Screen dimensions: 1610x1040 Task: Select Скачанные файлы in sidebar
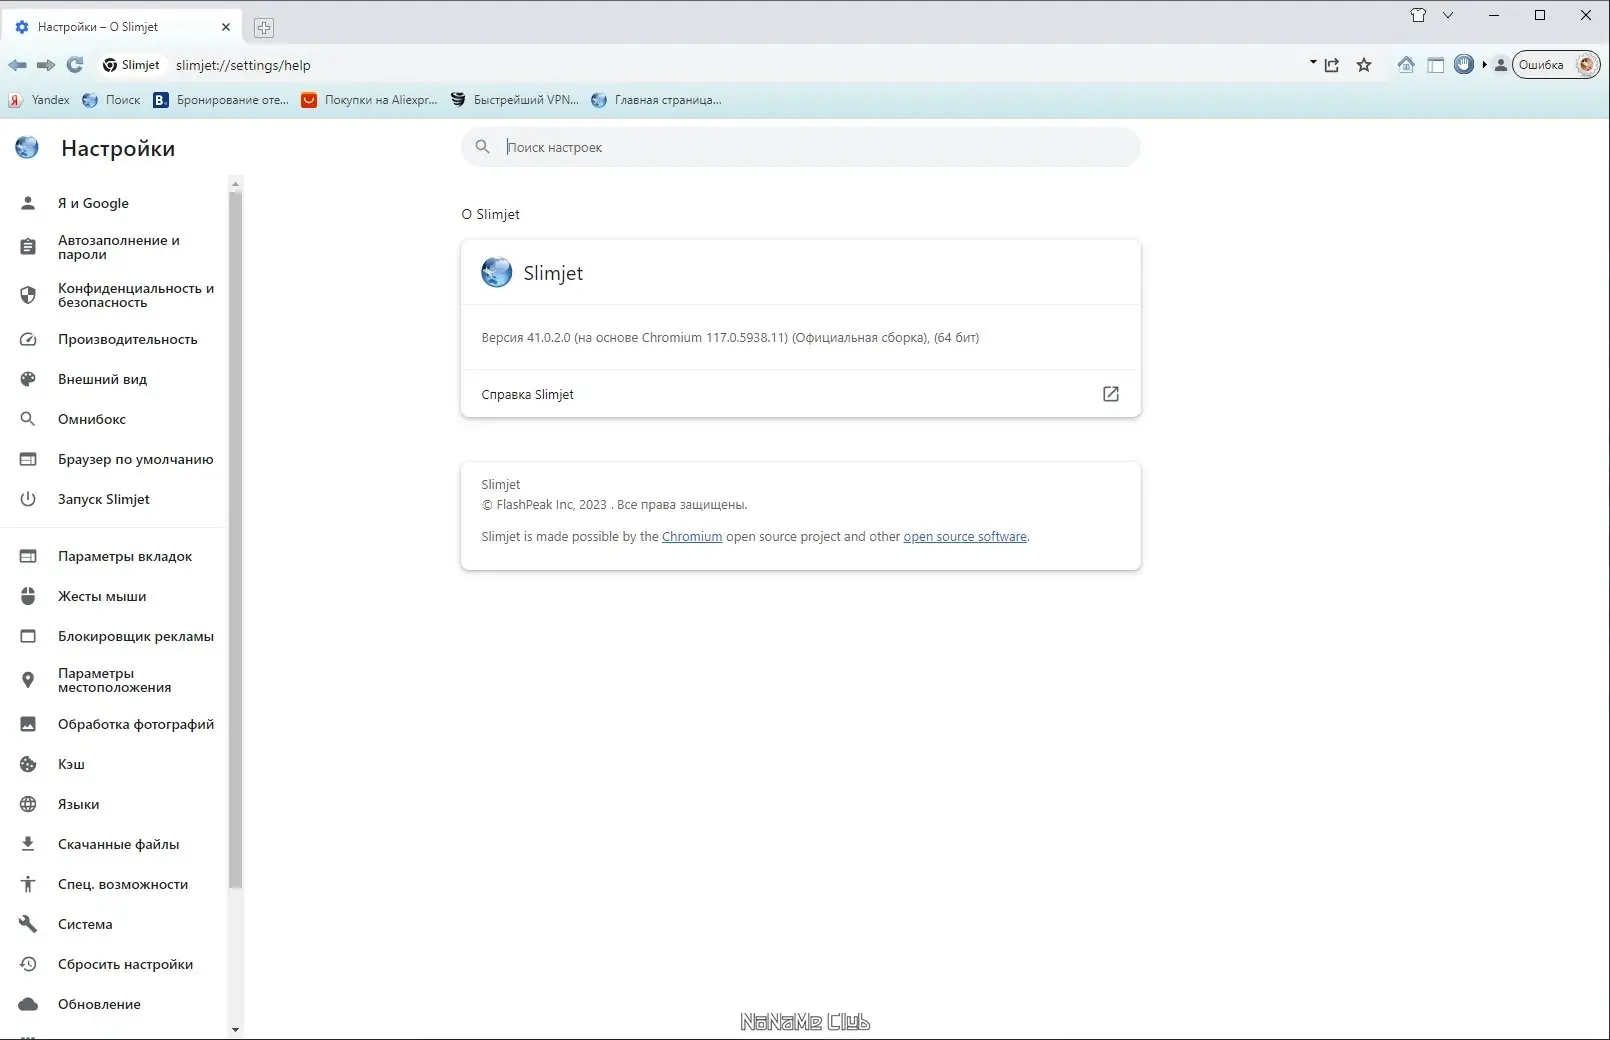114,844
